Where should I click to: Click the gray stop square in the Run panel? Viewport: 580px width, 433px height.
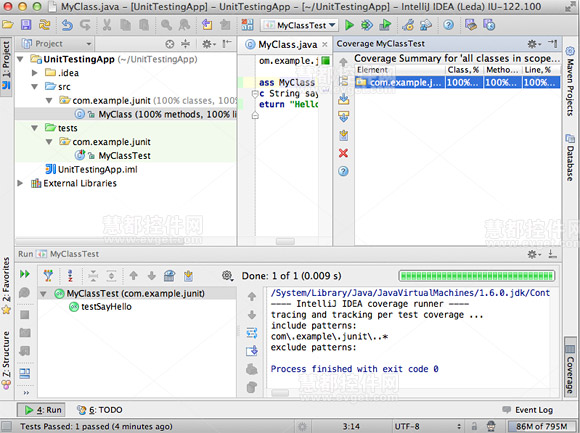tap(25, 315)
